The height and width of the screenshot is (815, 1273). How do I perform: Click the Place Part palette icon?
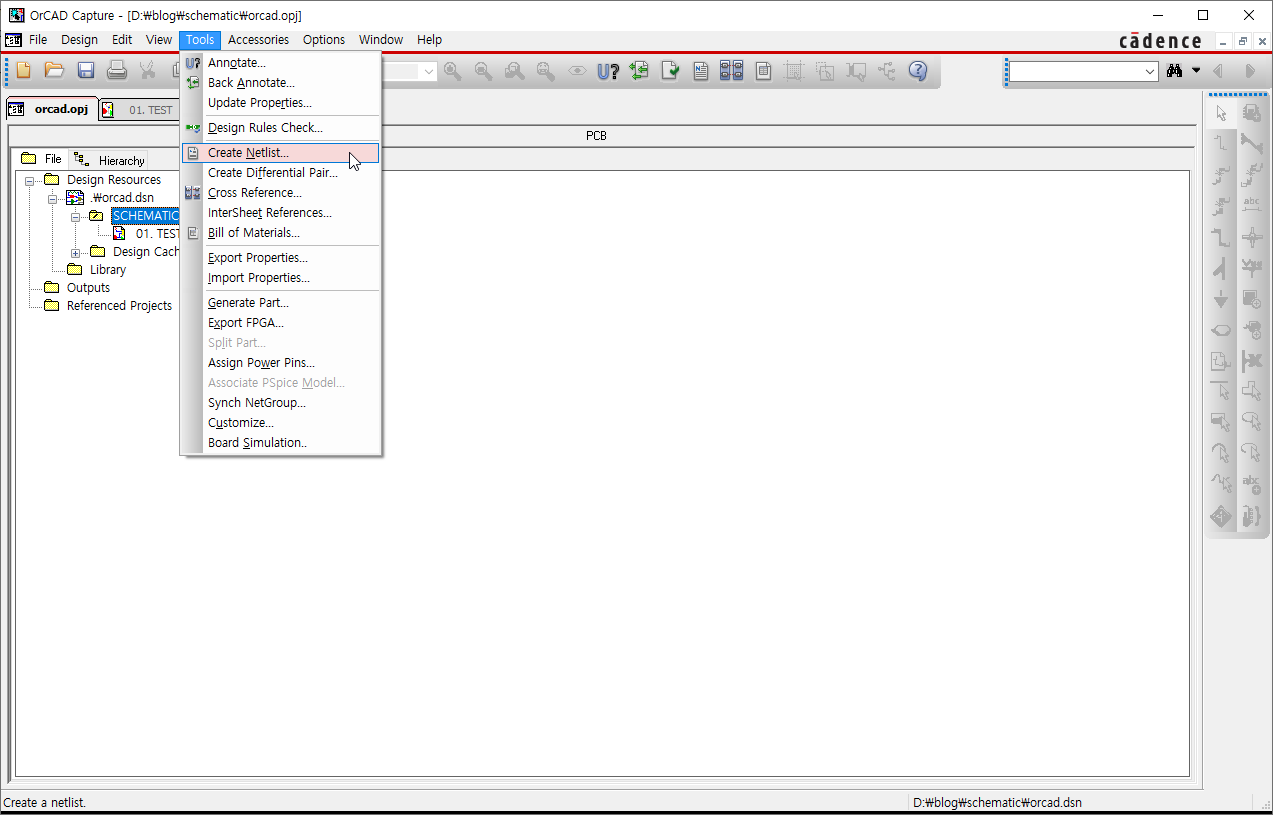pos(1251,114)
